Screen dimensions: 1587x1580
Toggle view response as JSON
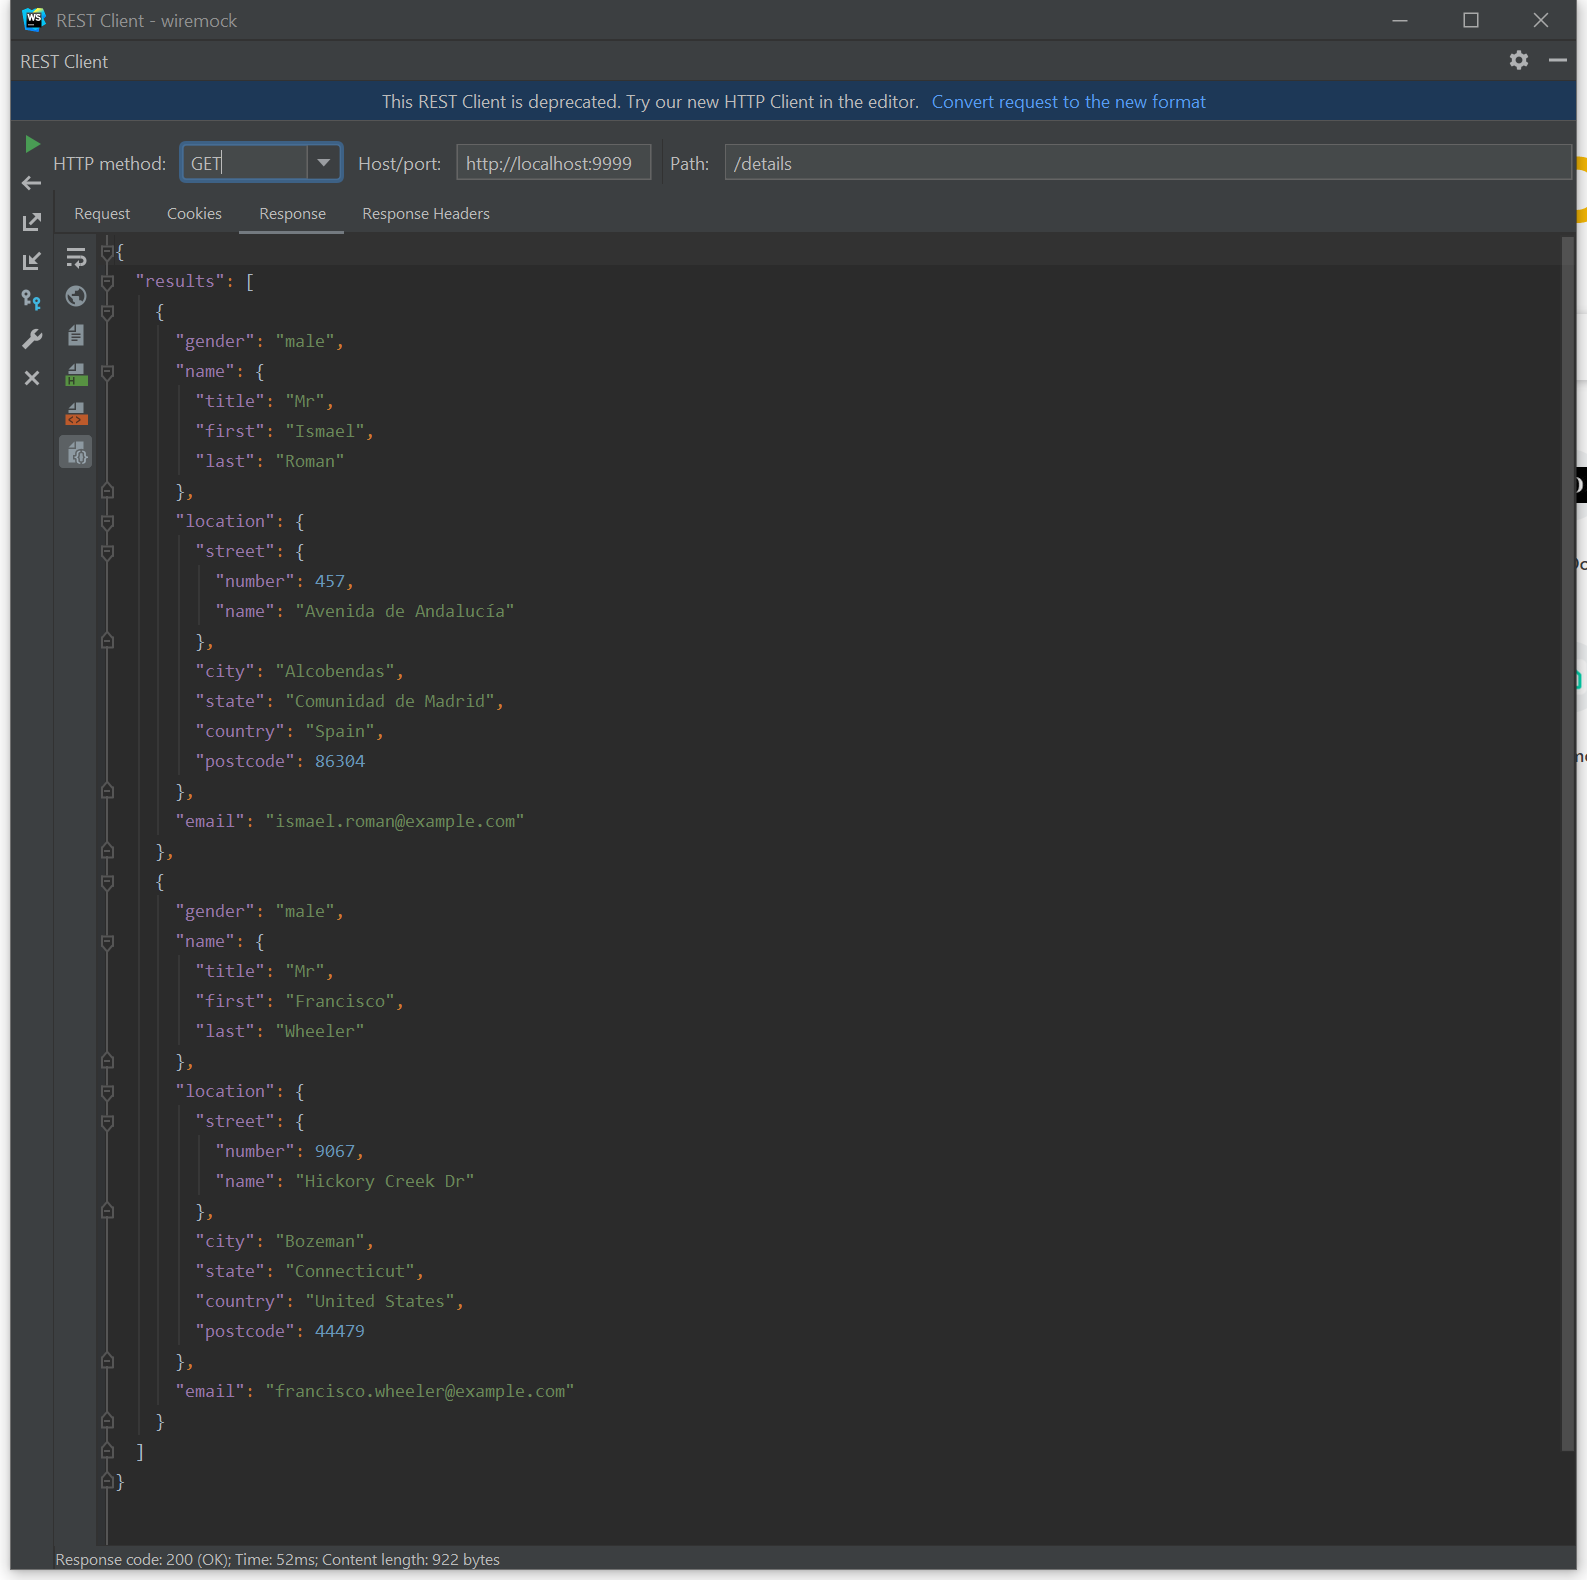tap(76, 453)
